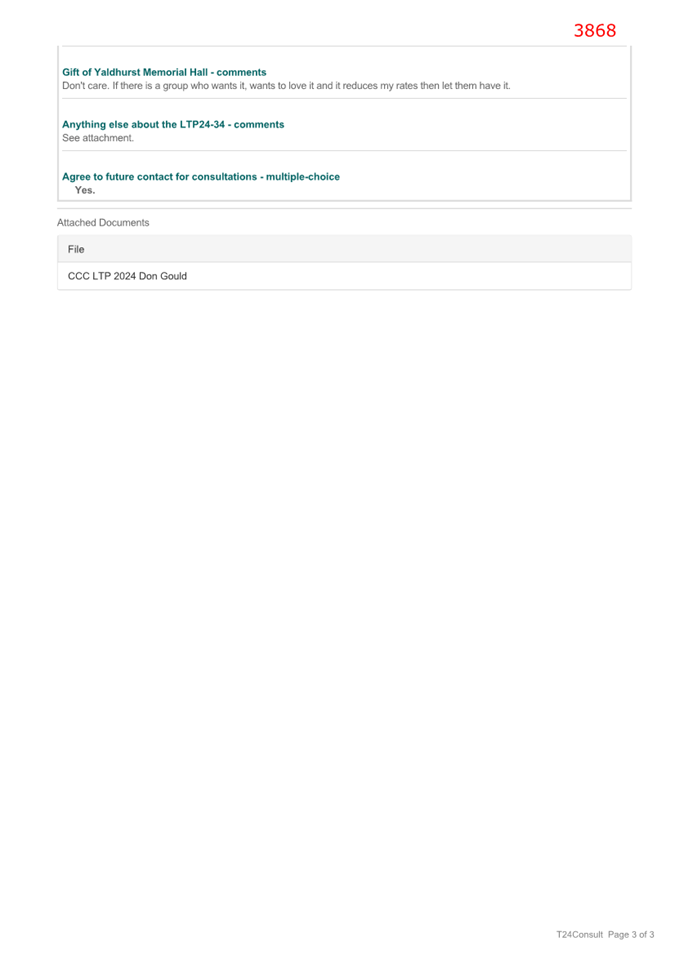Click the word Yaldhurst in the heading
675x955 pixels.
click(x=117, y=72)
